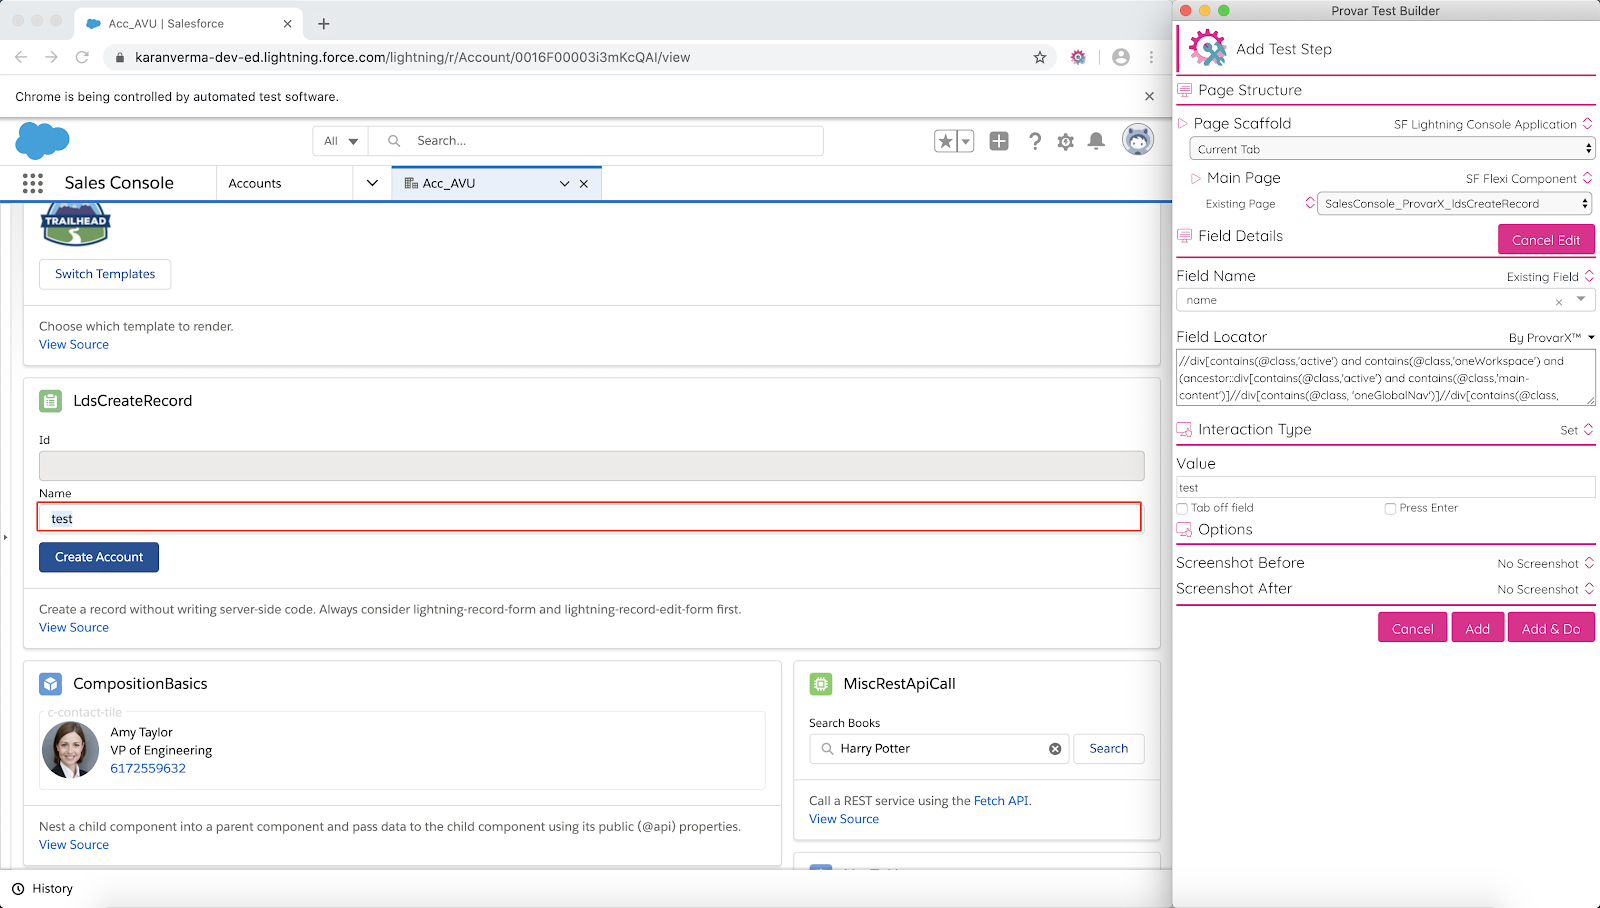Reload the page in Chrome

(82, 57)
